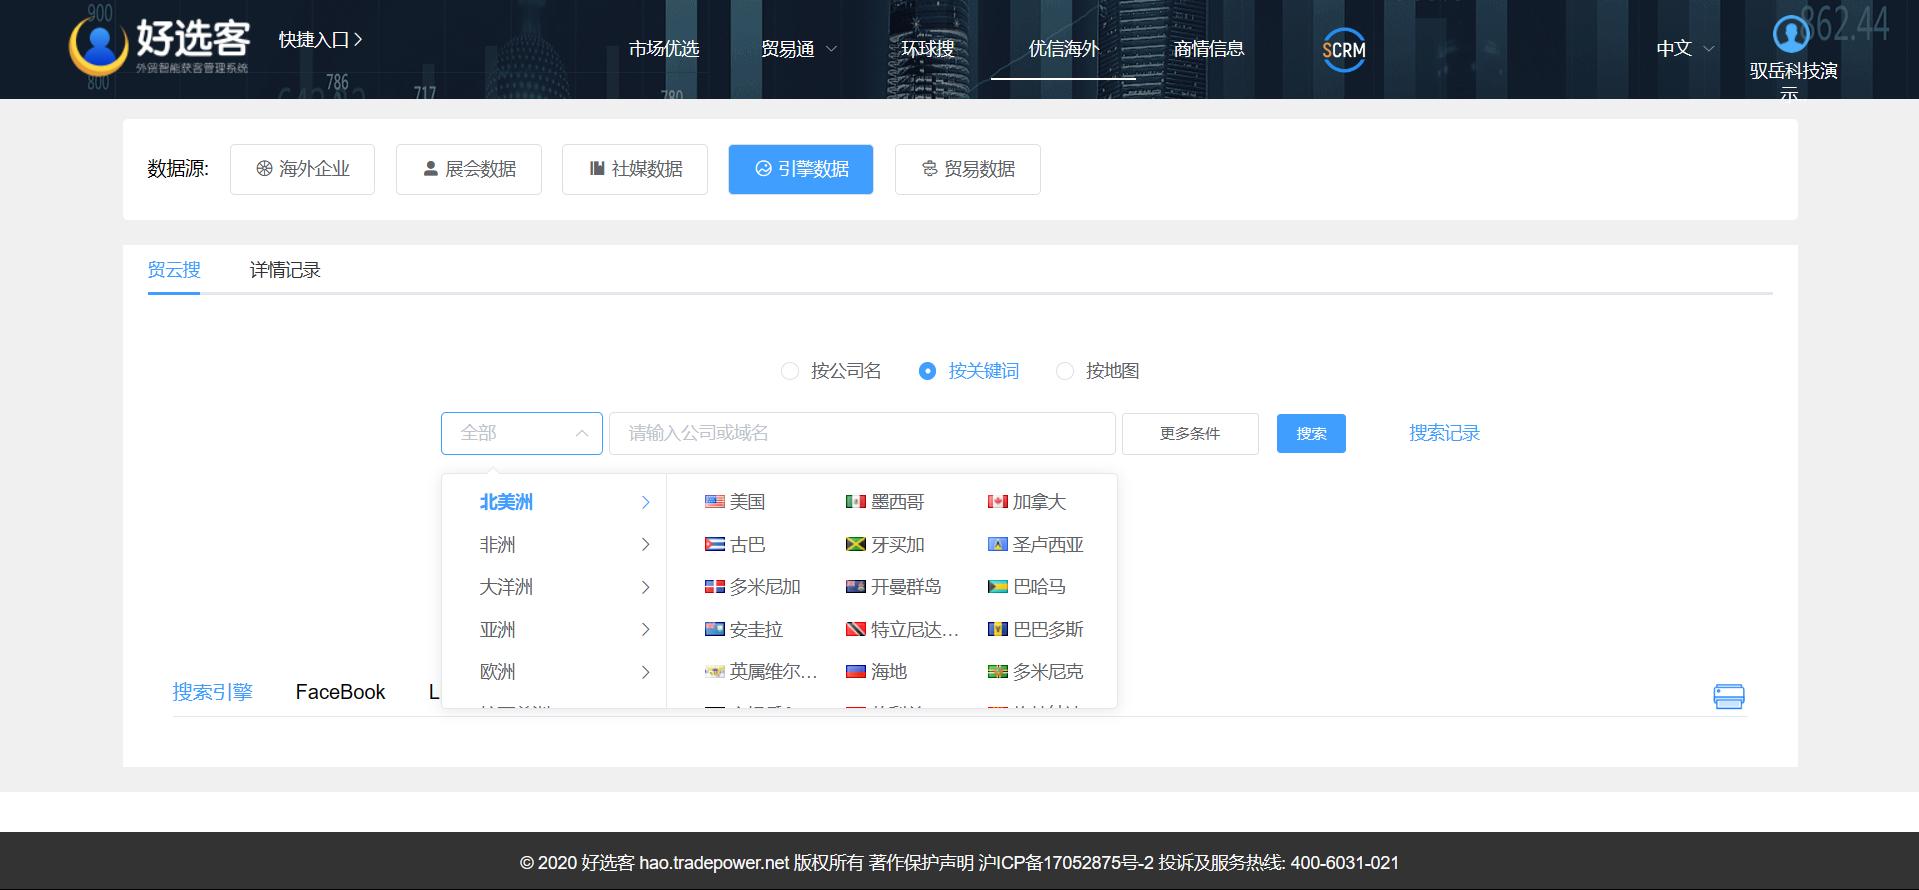Switch to the 搜索引擎 tab
The width and height of the screenshot is (1919, 890).
coord(212,692)
